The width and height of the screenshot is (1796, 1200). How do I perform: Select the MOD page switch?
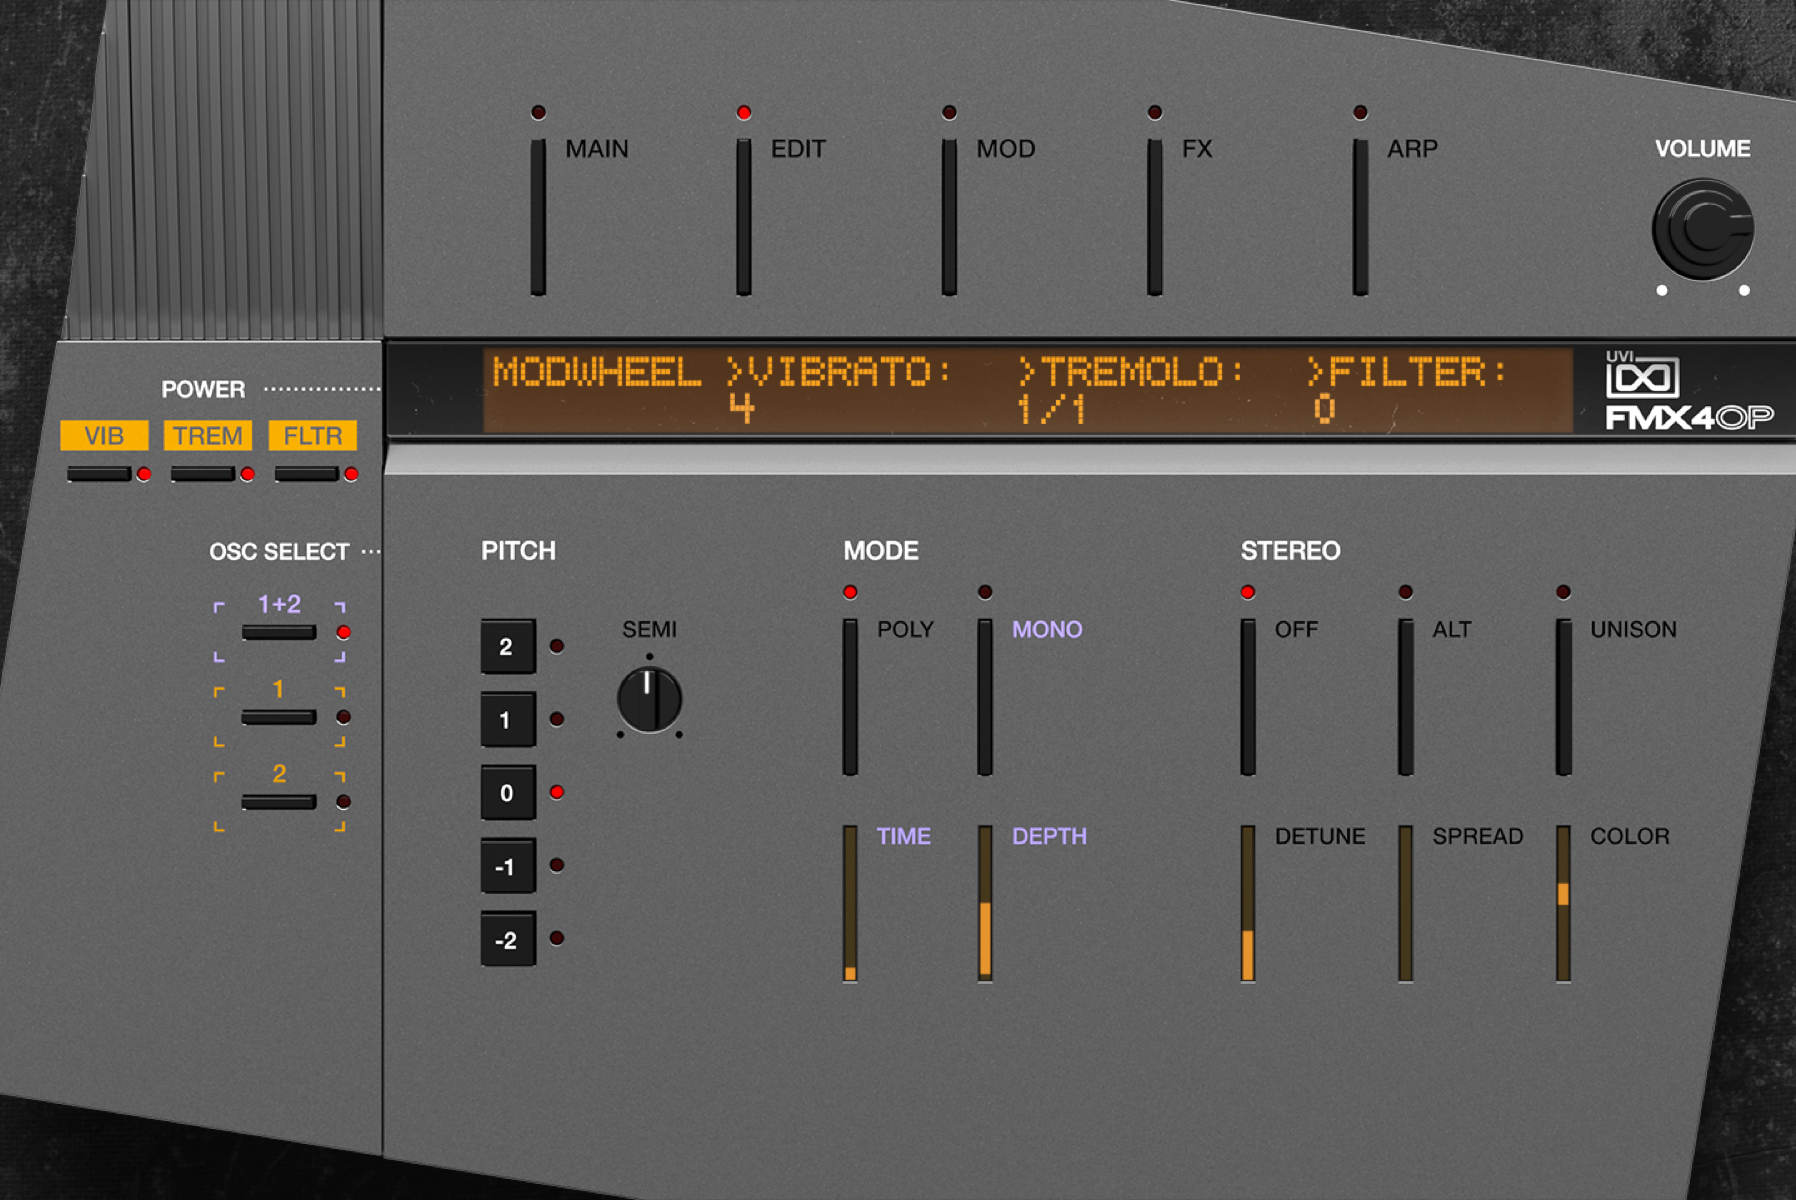pos(948,215)
